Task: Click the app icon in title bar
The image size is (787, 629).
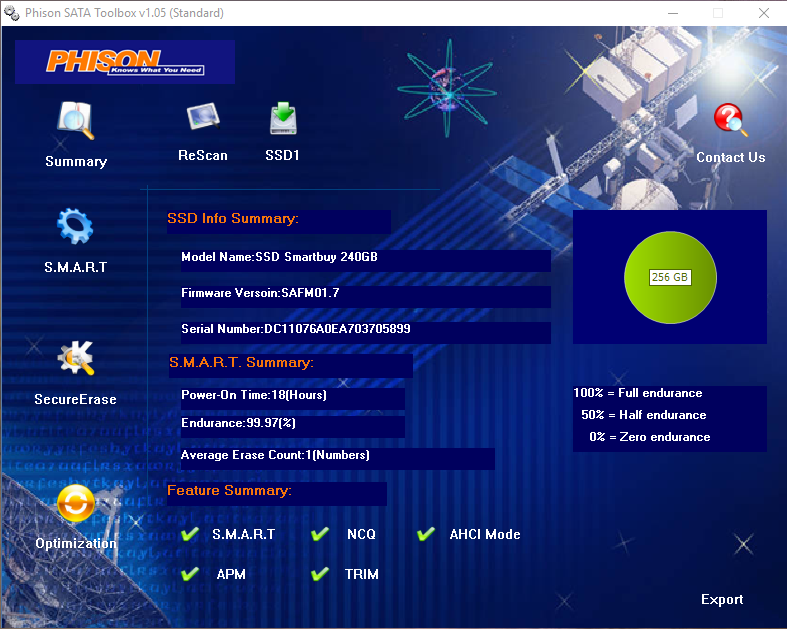Action: coord(11,13)
